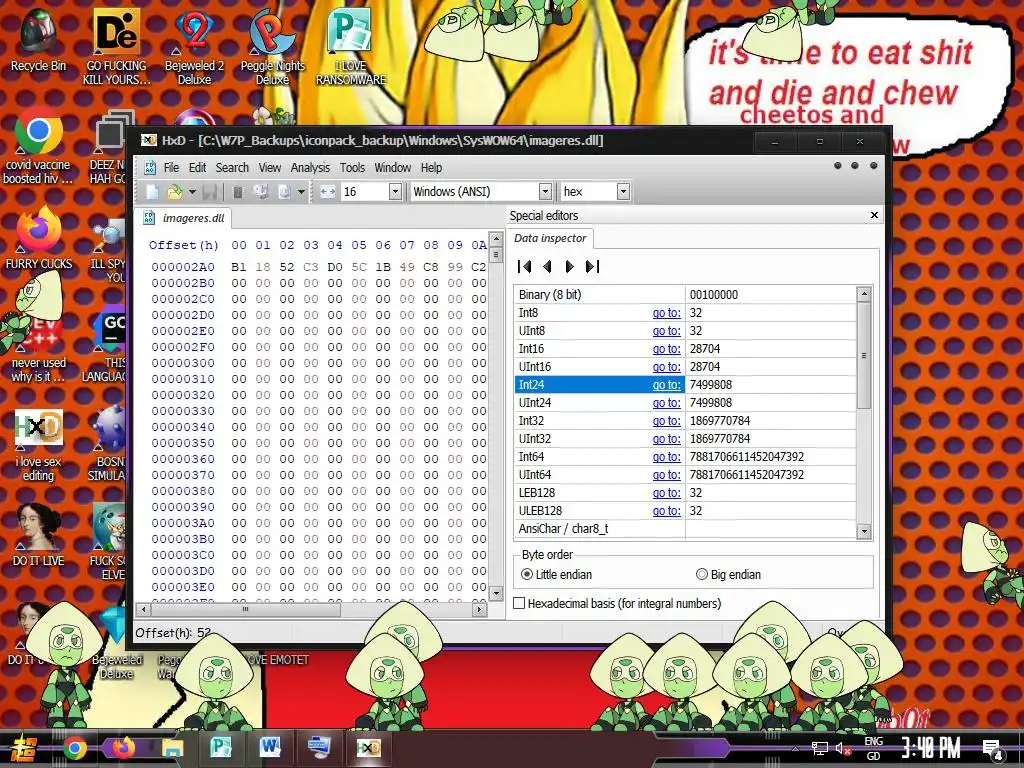1024x768 pixels.
Task: Open the hex offset base dropdown
Action: (x=623, y=192)
